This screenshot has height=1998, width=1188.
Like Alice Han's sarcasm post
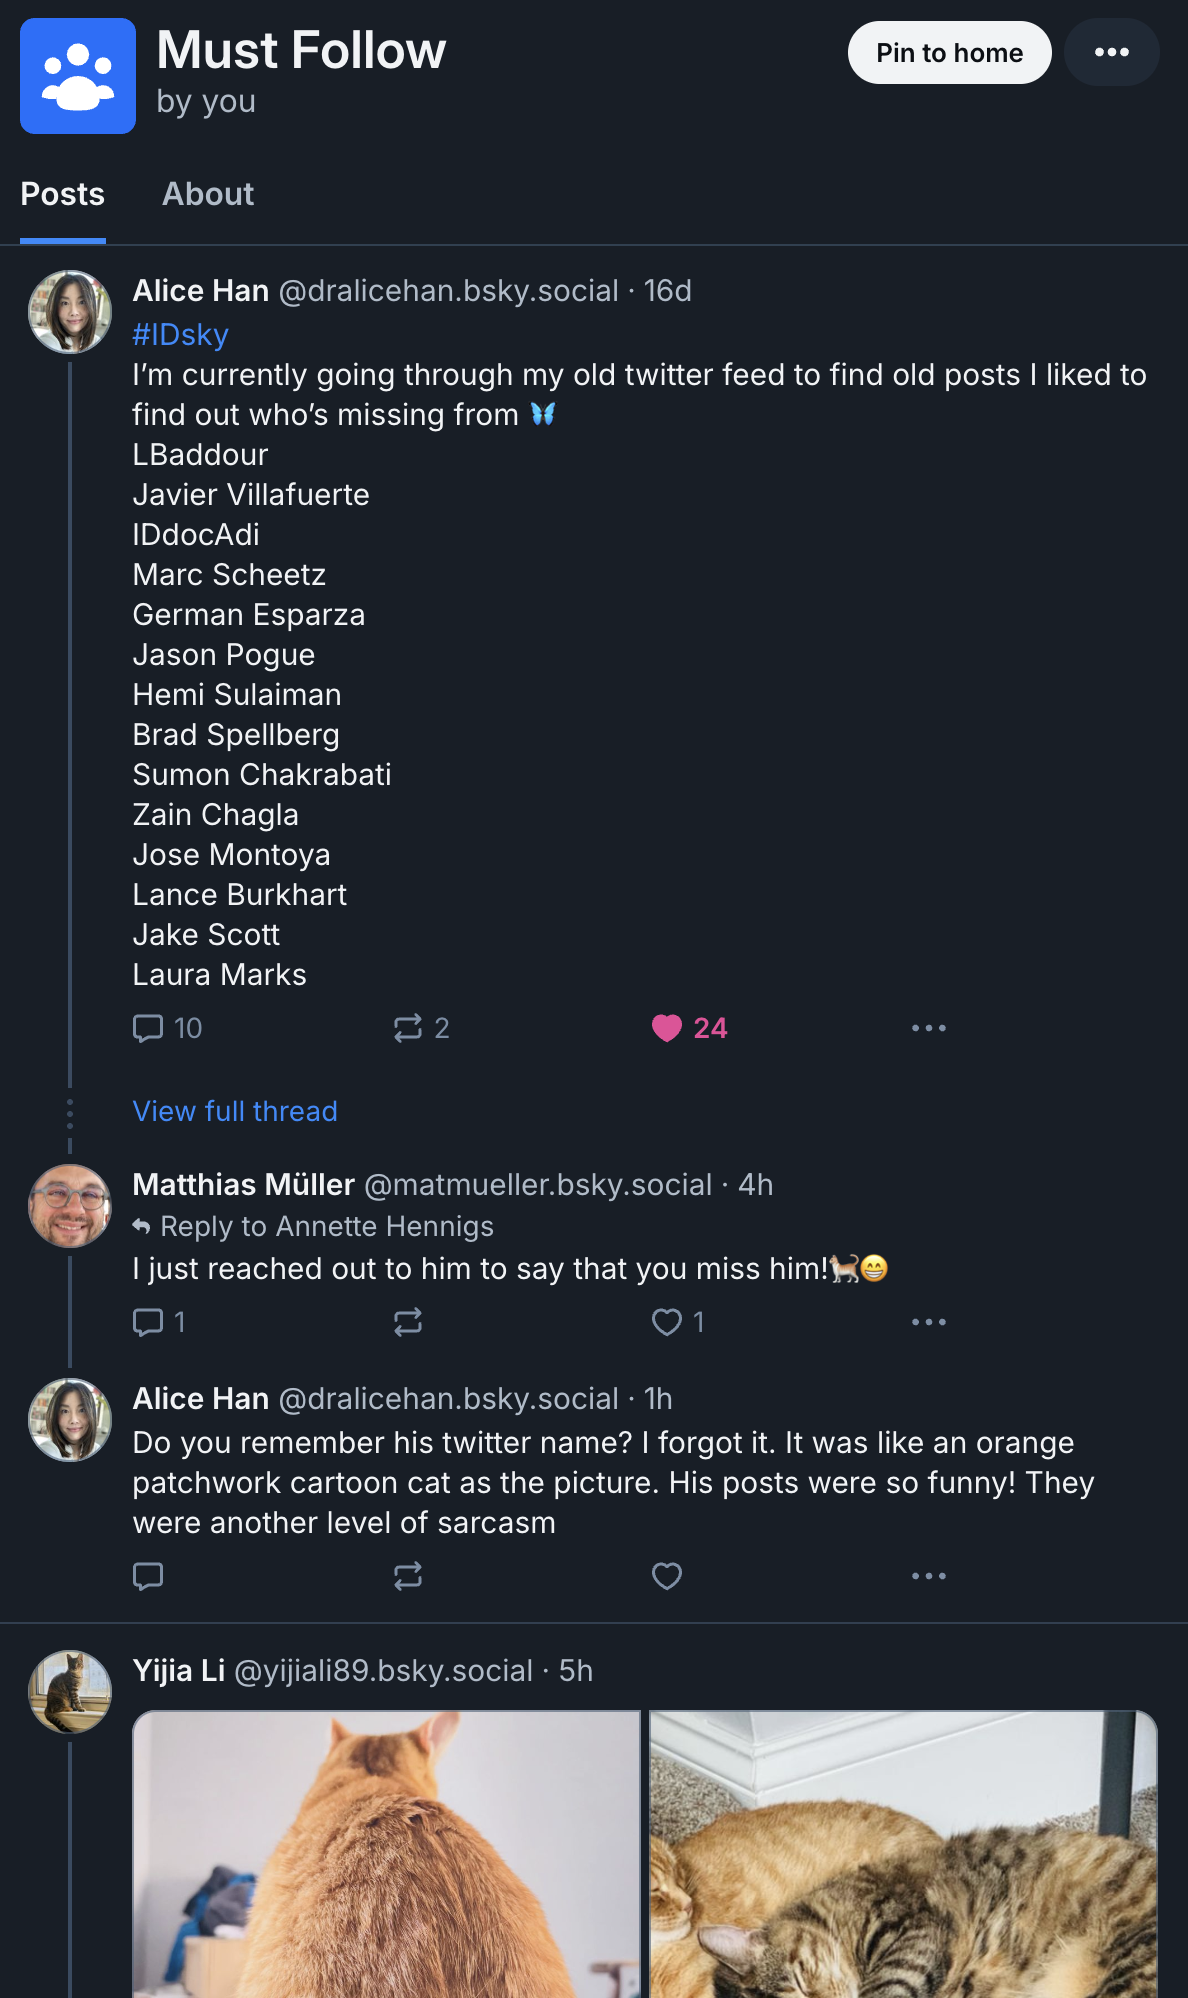coord(667,1576)
